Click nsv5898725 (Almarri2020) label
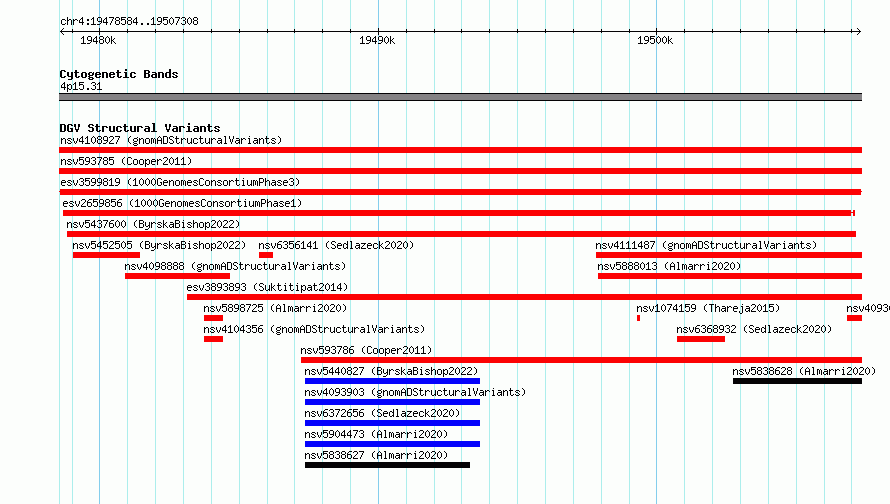 (275, 308)
